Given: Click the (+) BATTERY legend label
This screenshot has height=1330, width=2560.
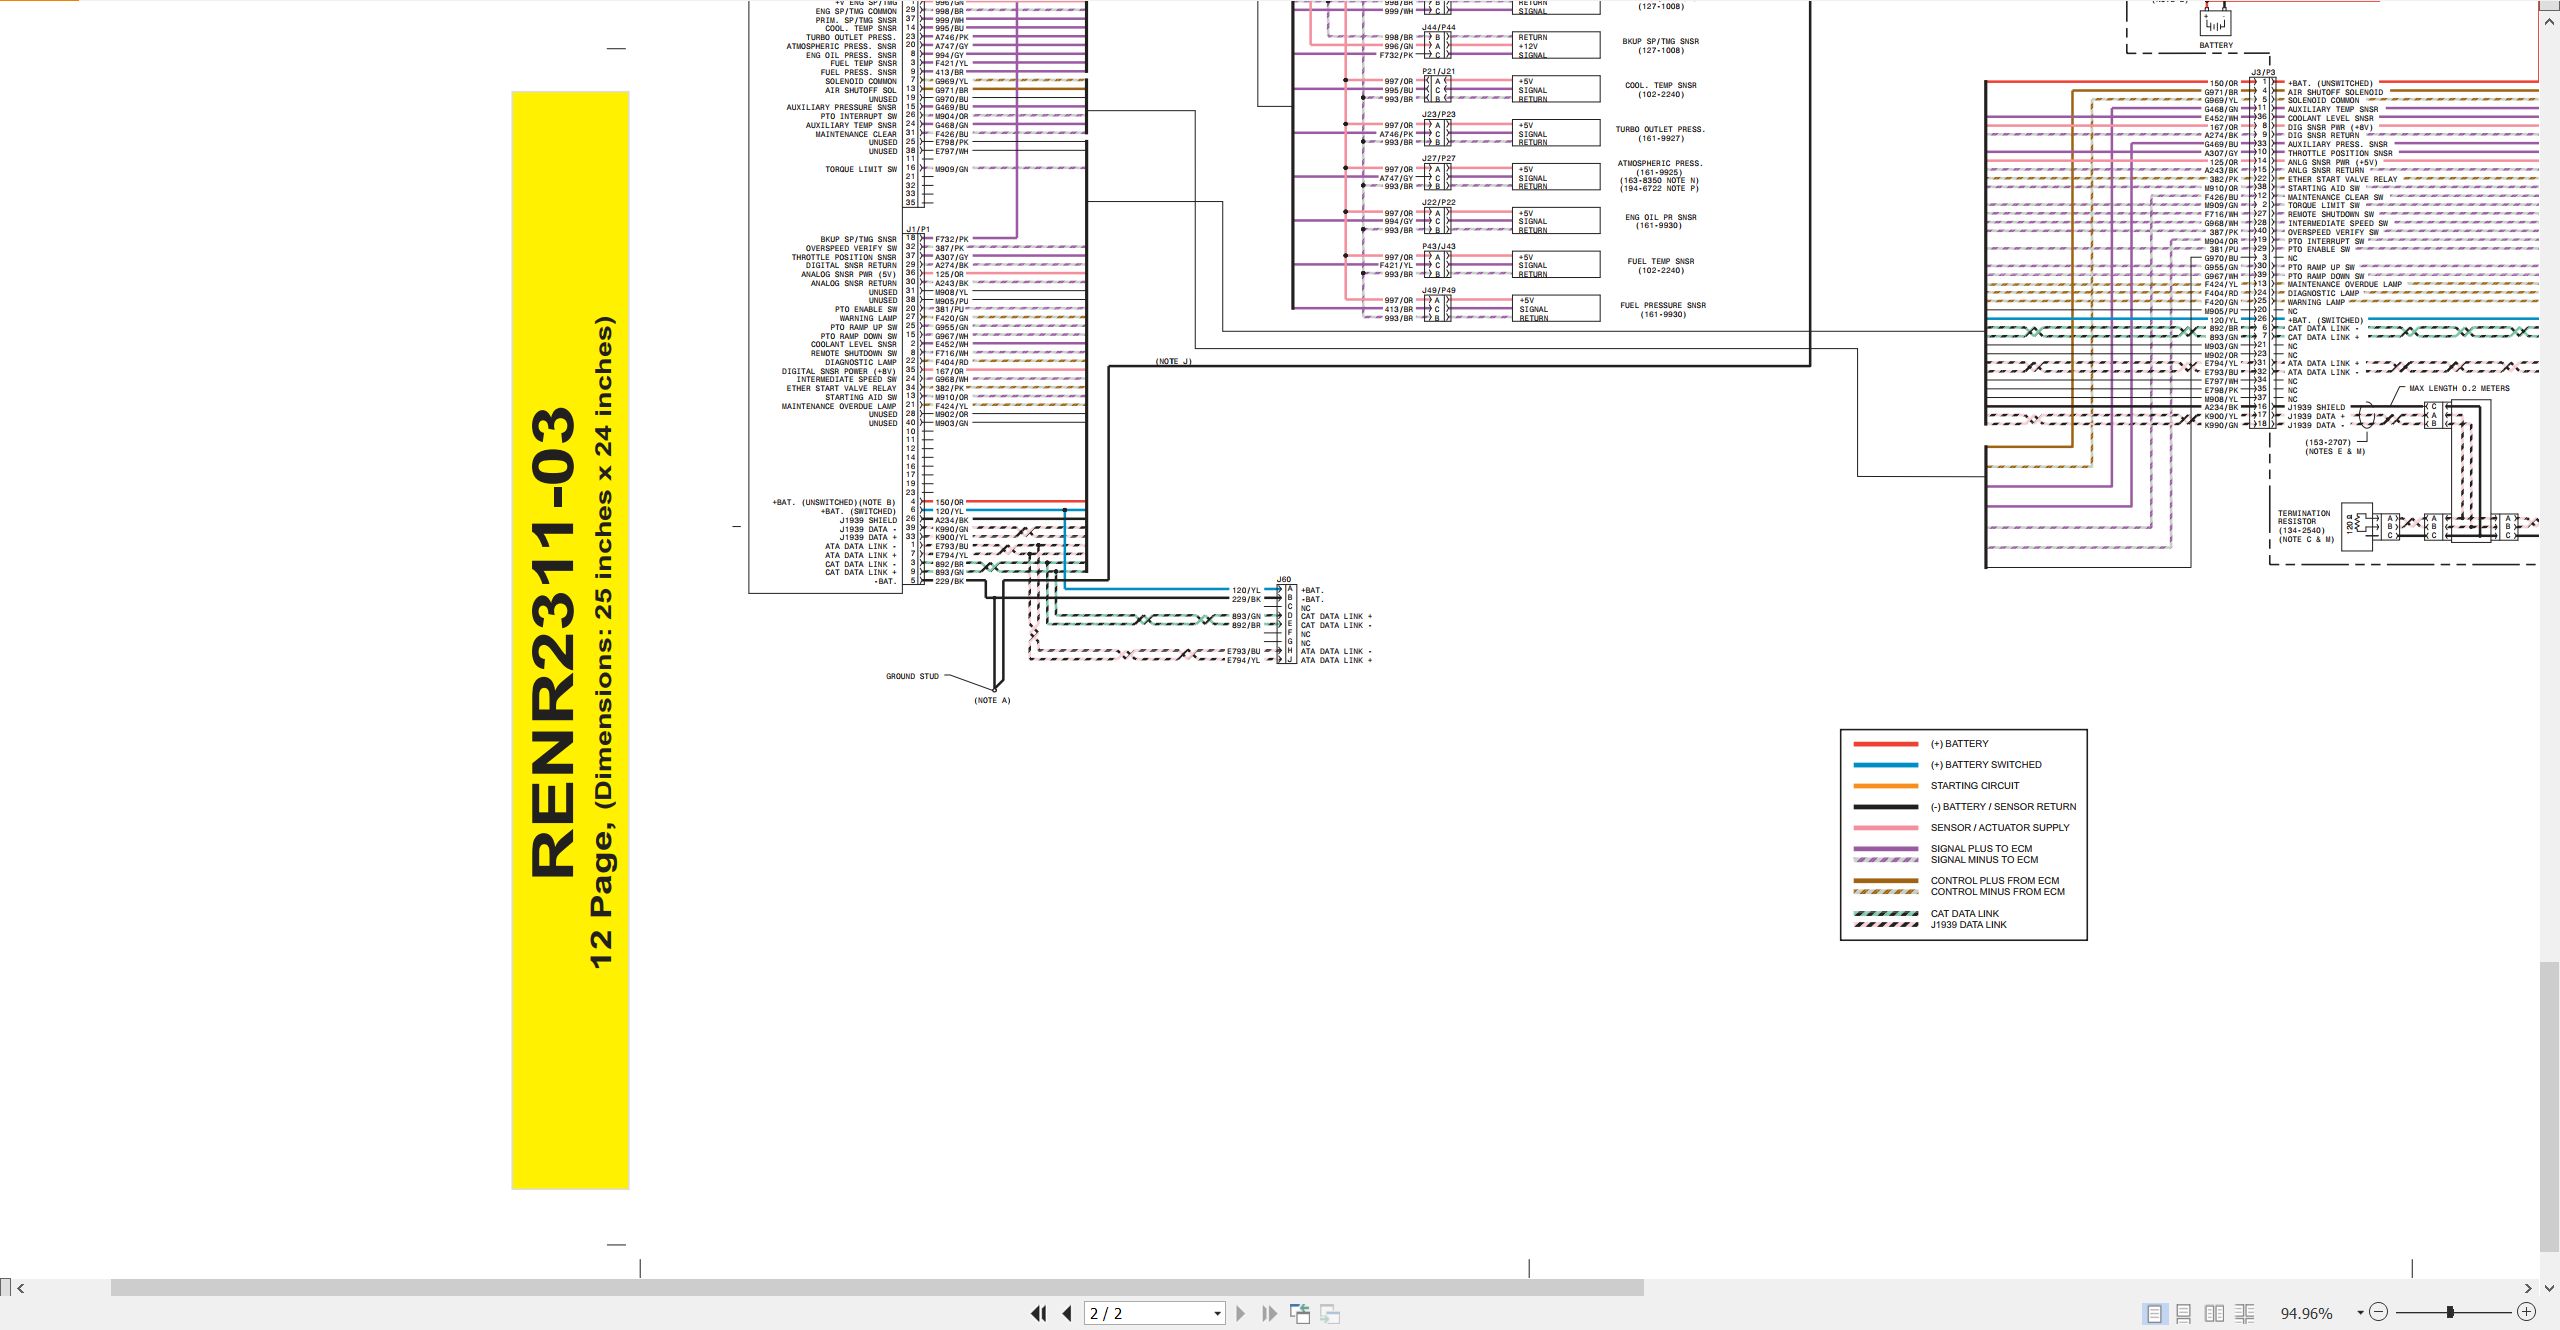Looking at the screenshot, I should [1959, 744].
